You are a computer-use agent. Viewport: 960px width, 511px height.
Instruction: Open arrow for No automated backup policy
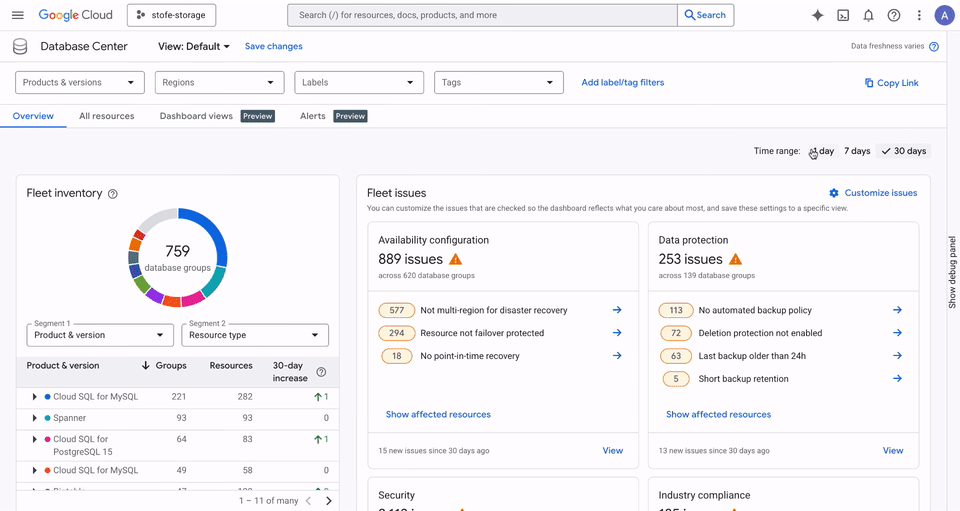pyautogui.click(x=898, y=310)
